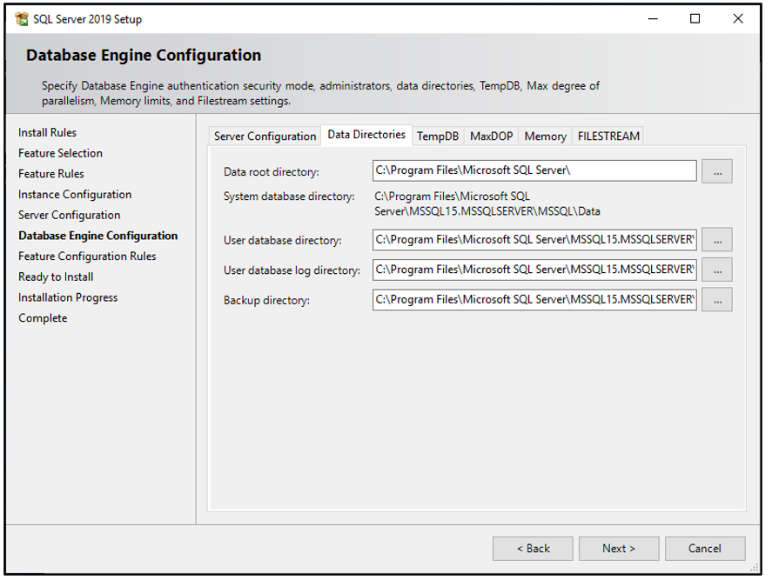Select Feature Selection step in sidebar
This screenshot has height=580, width=768.
(x=60, y=153)
